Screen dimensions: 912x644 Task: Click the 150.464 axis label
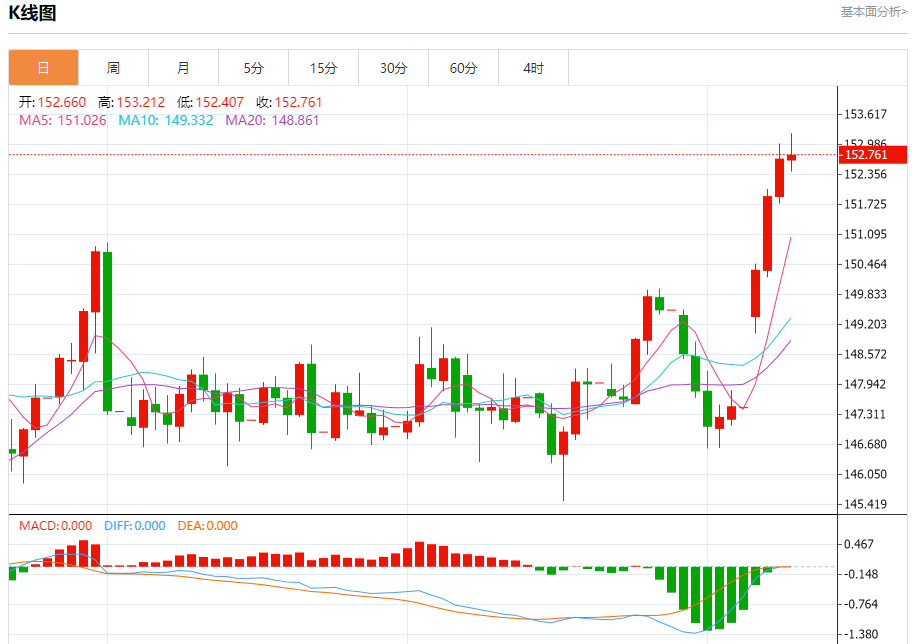(x=865, y=264)
